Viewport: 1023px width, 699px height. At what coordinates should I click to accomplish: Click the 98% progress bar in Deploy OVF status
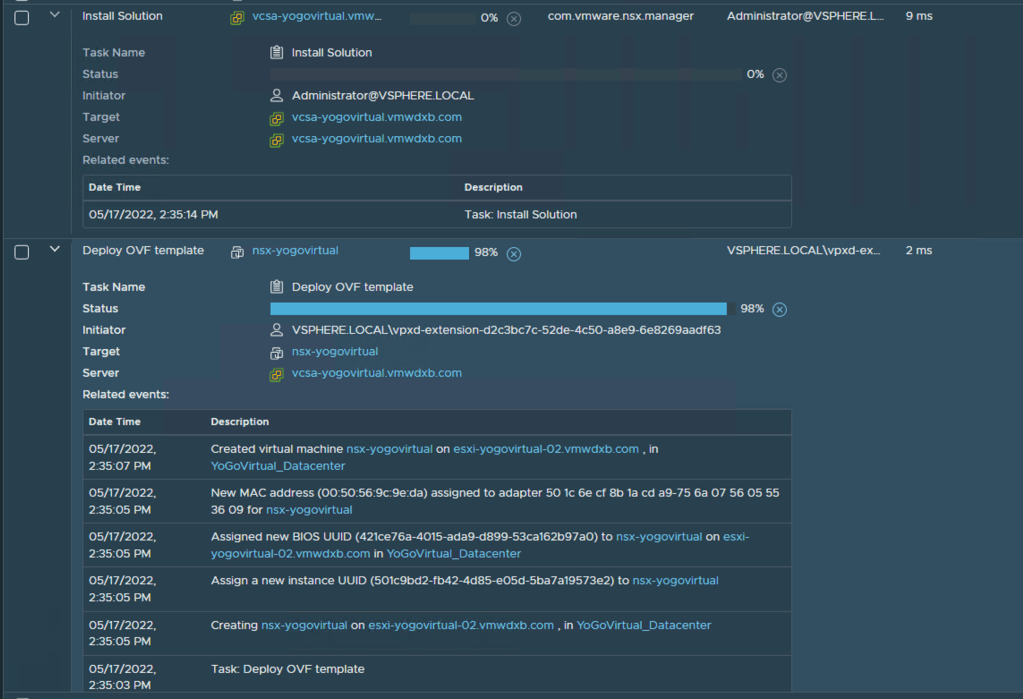[x=498, y=309]
